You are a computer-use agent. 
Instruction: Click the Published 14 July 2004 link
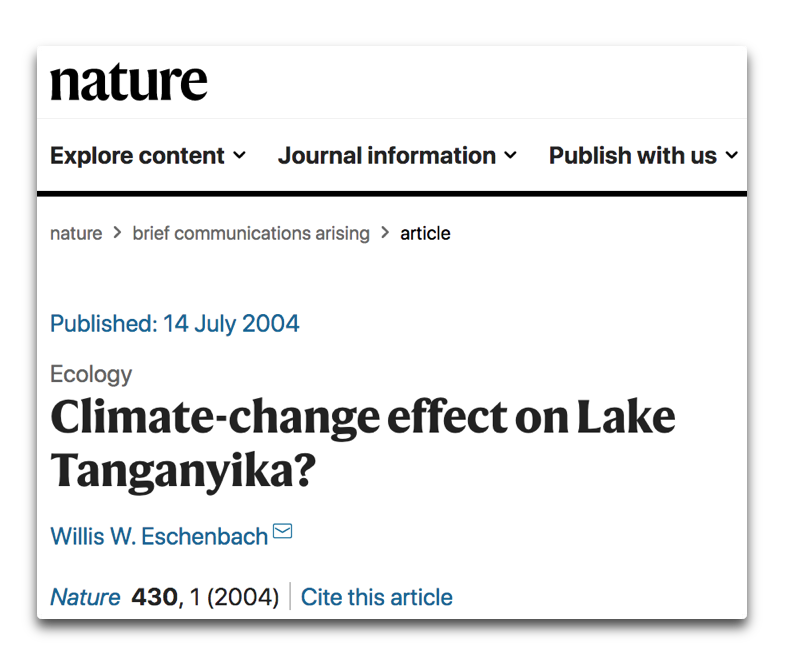pos(175,324)
